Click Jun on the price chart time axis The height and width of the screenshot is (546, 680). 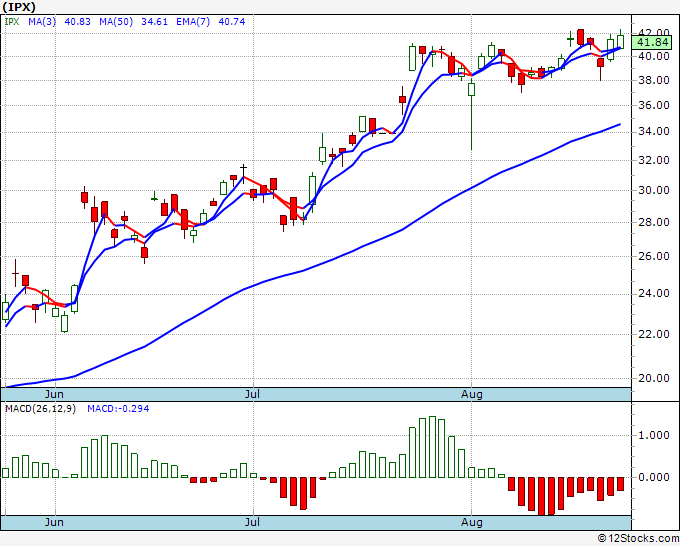54,394
